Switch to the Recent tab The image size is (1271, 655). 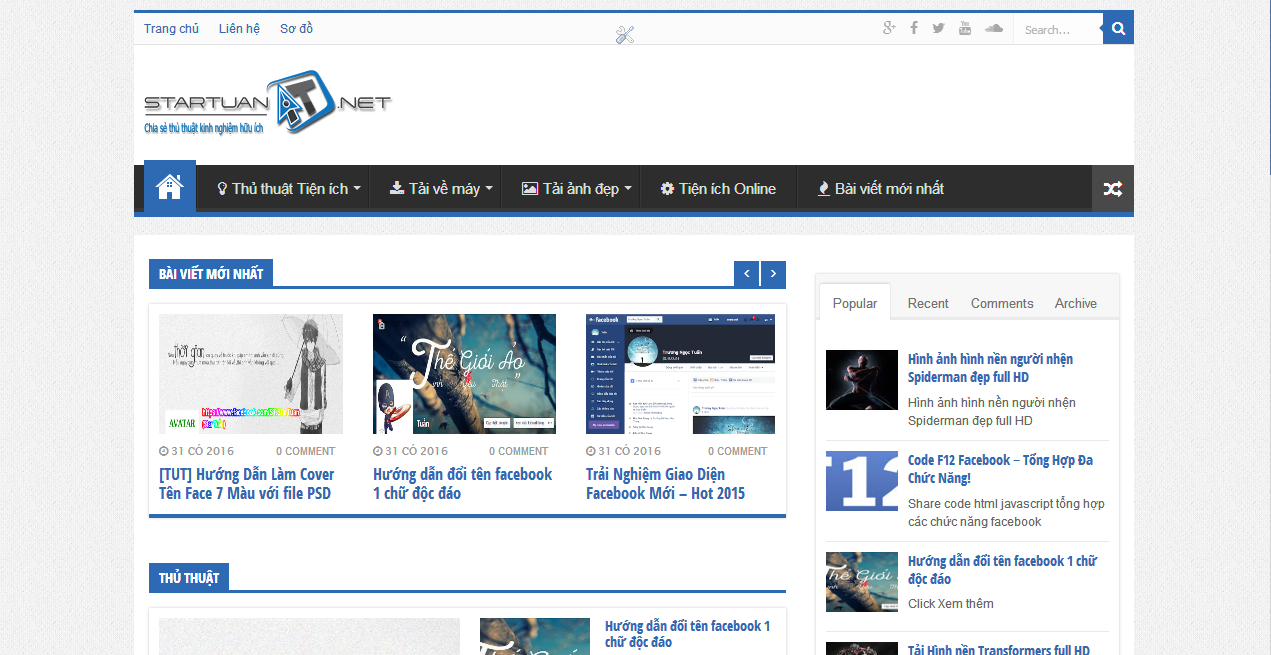[x=928, y=303]
